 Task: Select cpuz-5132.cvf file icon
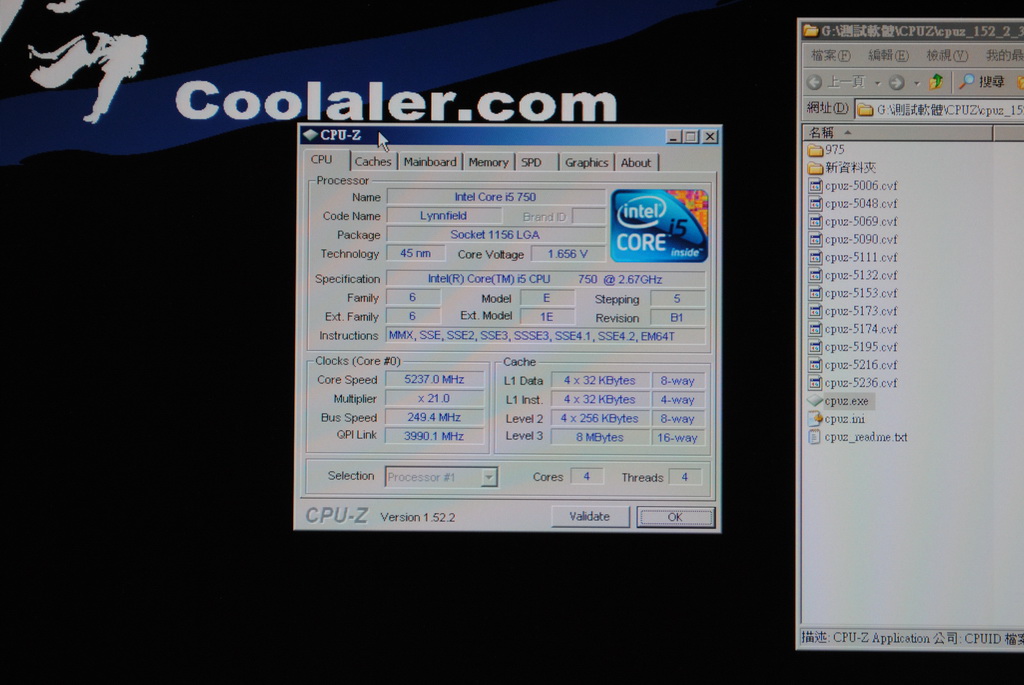[x=815, y=275]
